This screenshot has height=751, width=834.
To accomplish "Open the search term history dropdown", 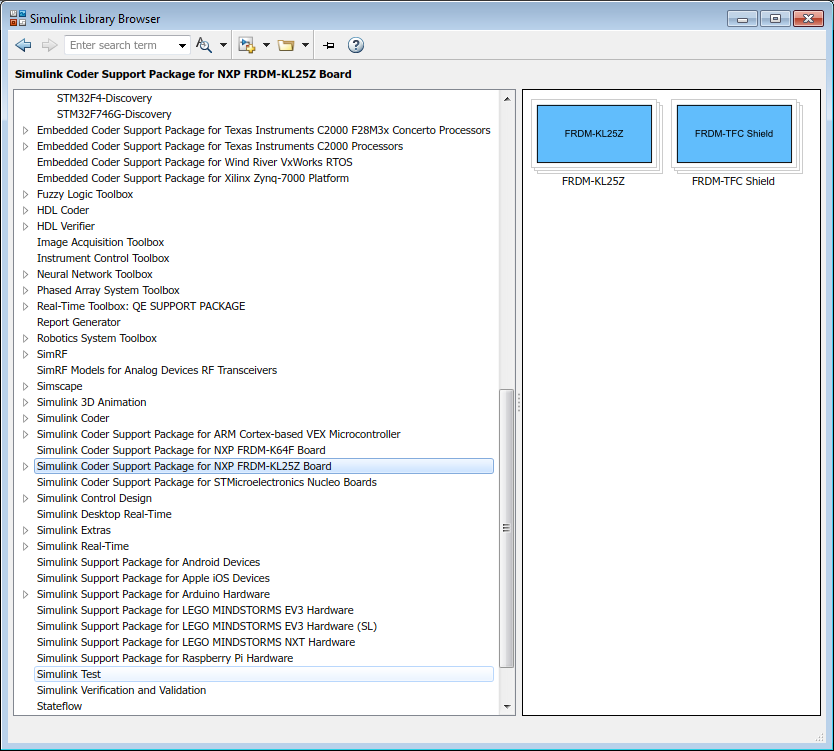I will tap(182, 45).
